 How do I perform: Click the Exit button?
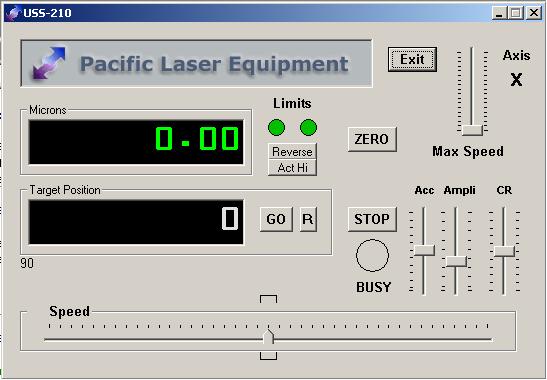click(x=412, y=60)
